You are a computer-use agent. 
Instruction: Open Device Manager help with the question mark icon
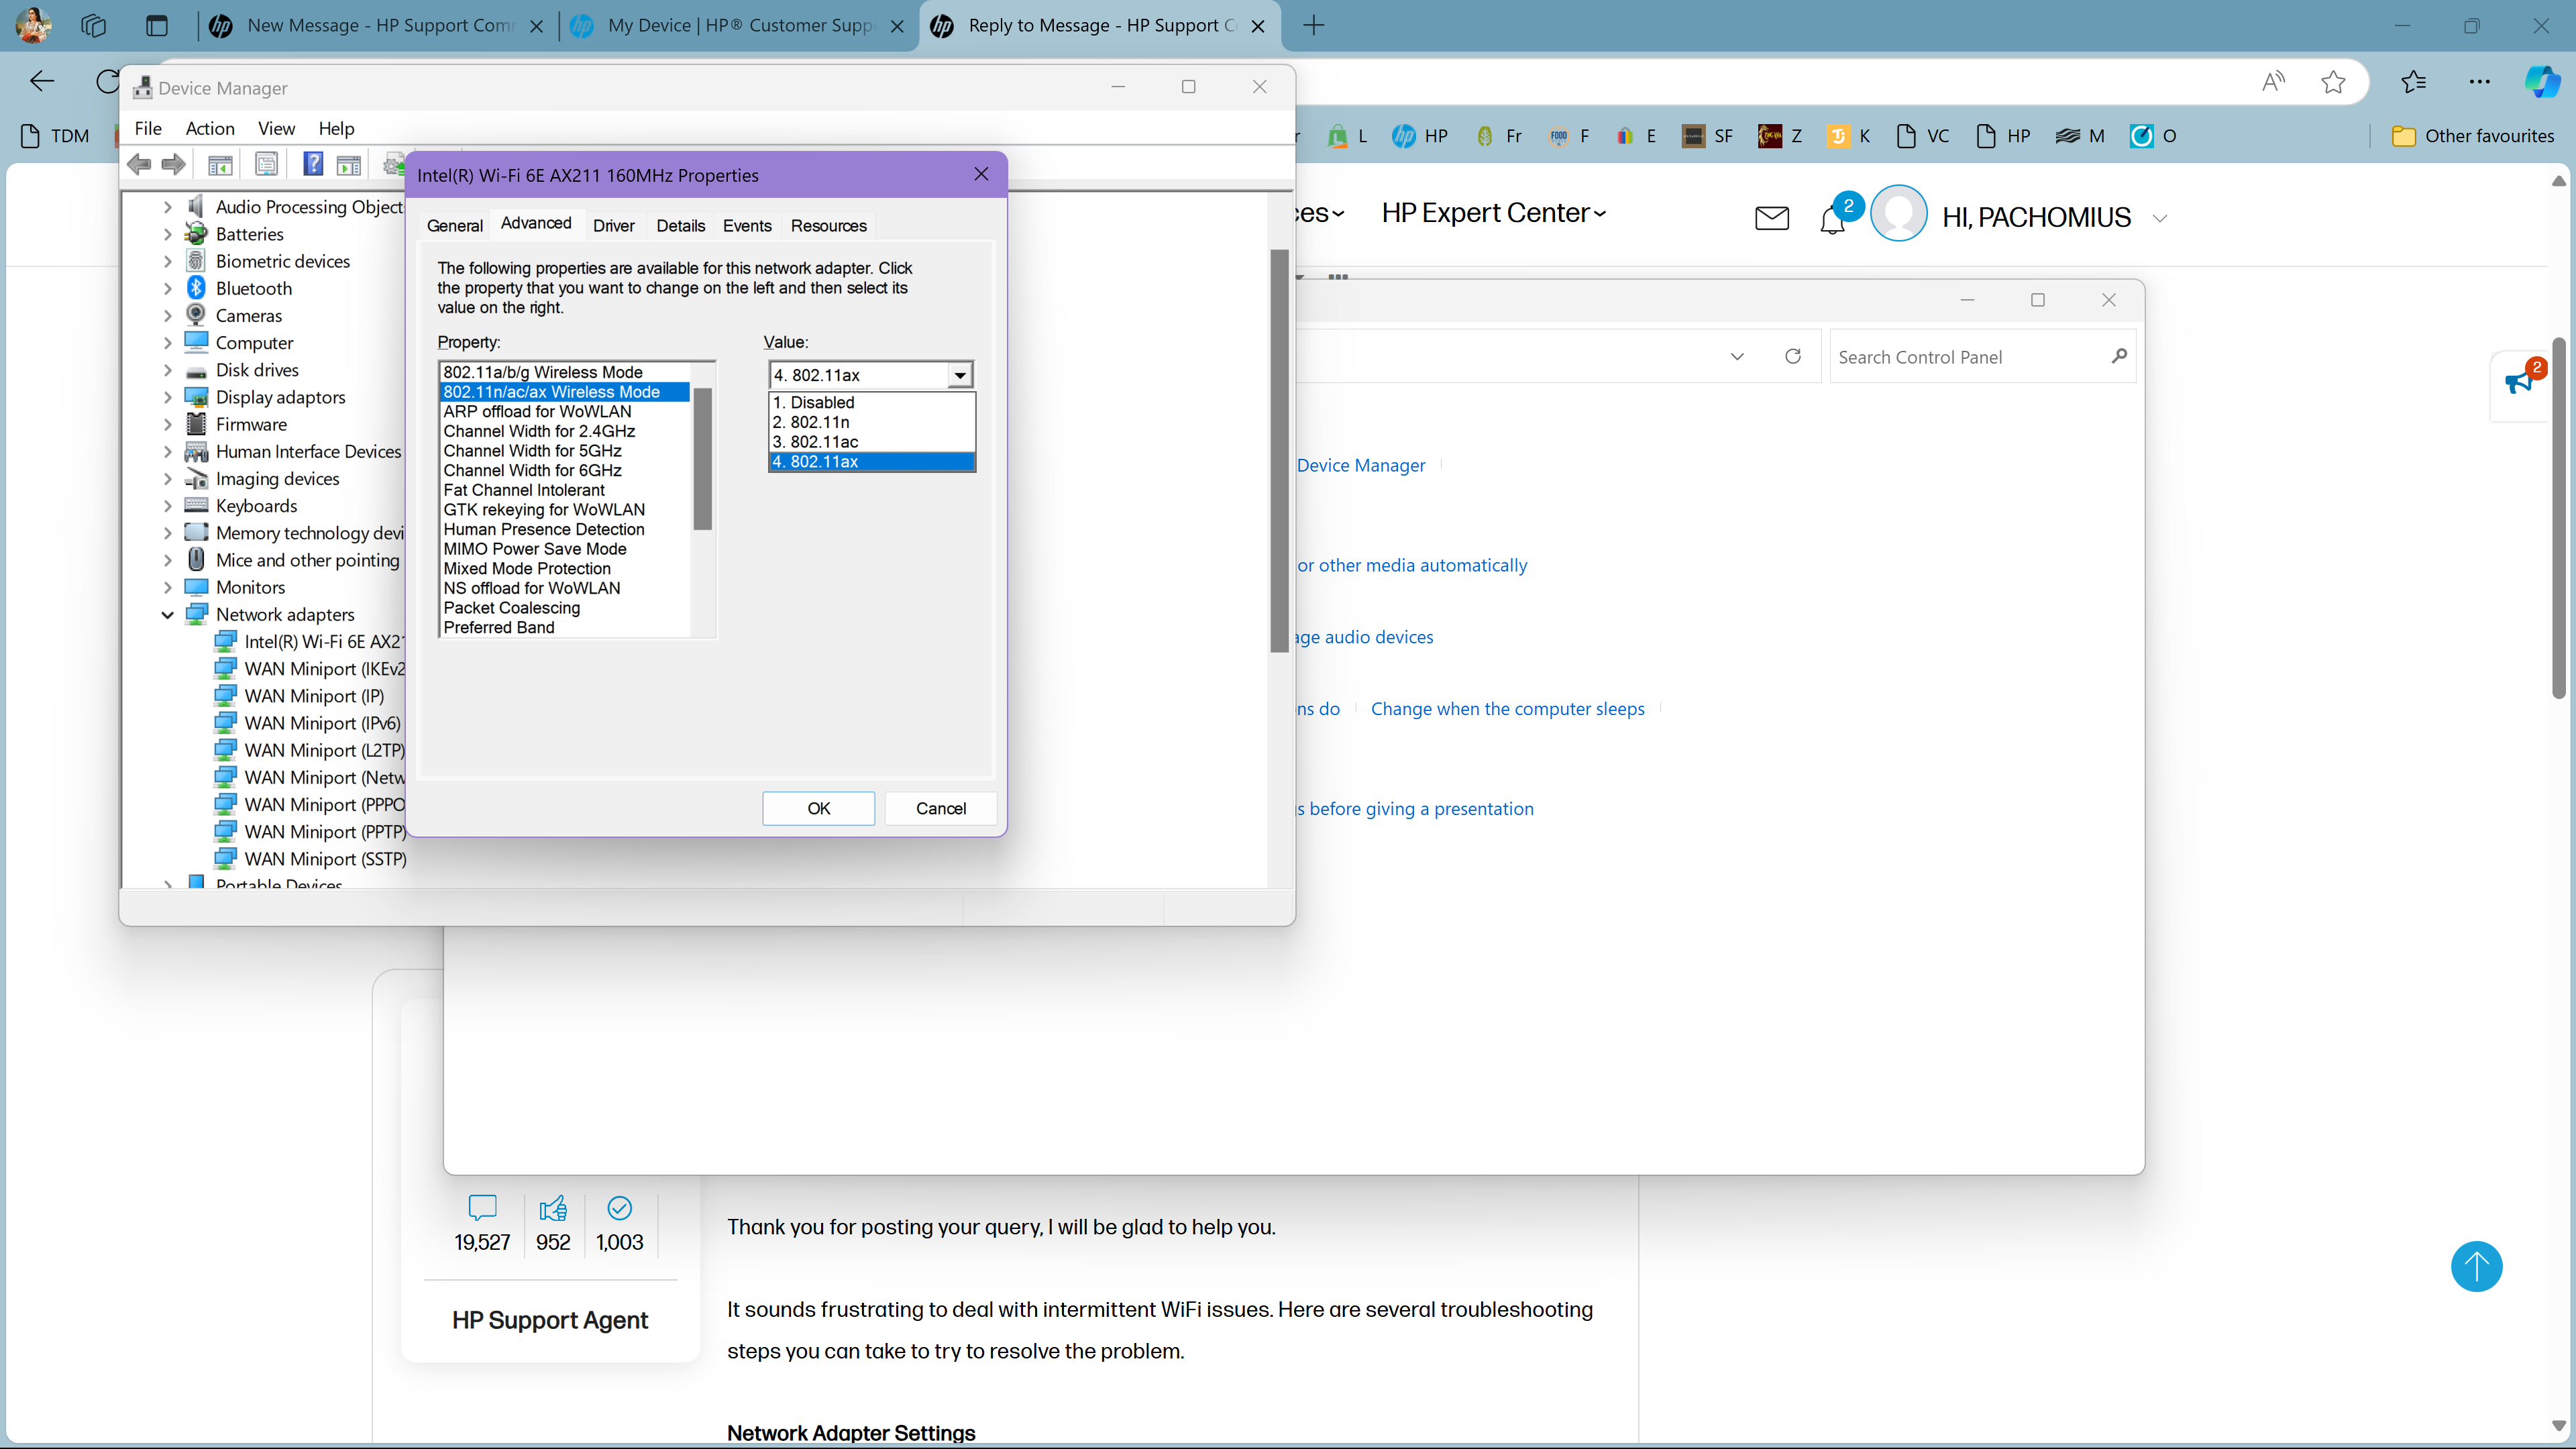pyautogui.click(x=313, y=164)
